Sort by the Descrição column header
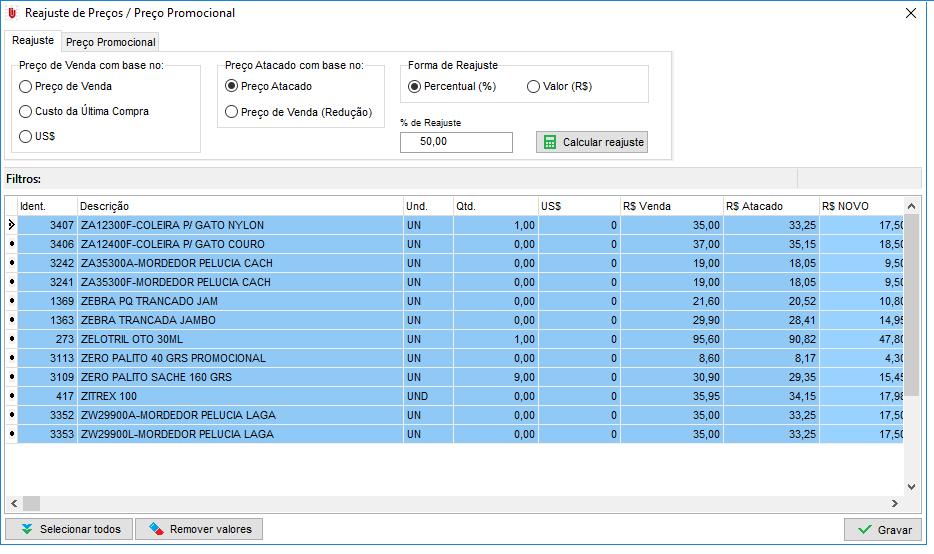Viewport: 934px width, 554px height. pyautogui.click(x=240, y=206)
